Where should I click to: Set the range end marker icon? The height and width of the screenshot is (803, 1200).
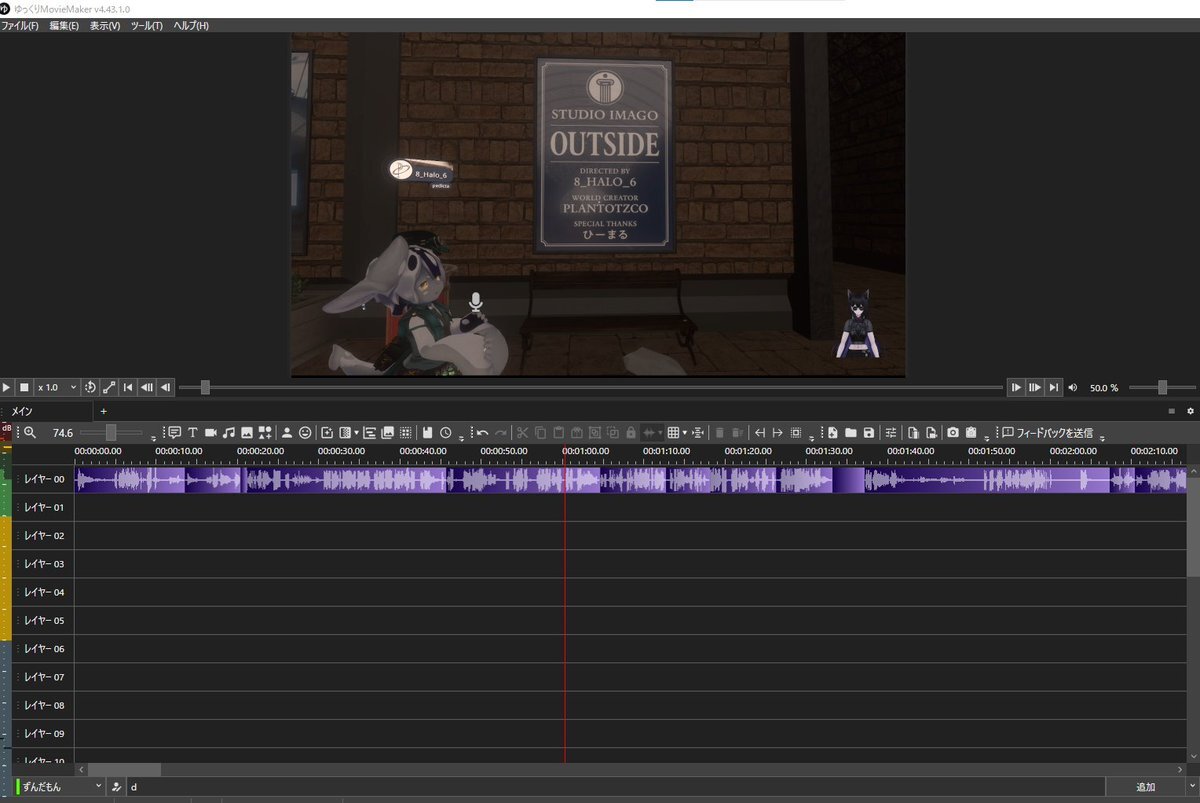click(x=777, y=432)
